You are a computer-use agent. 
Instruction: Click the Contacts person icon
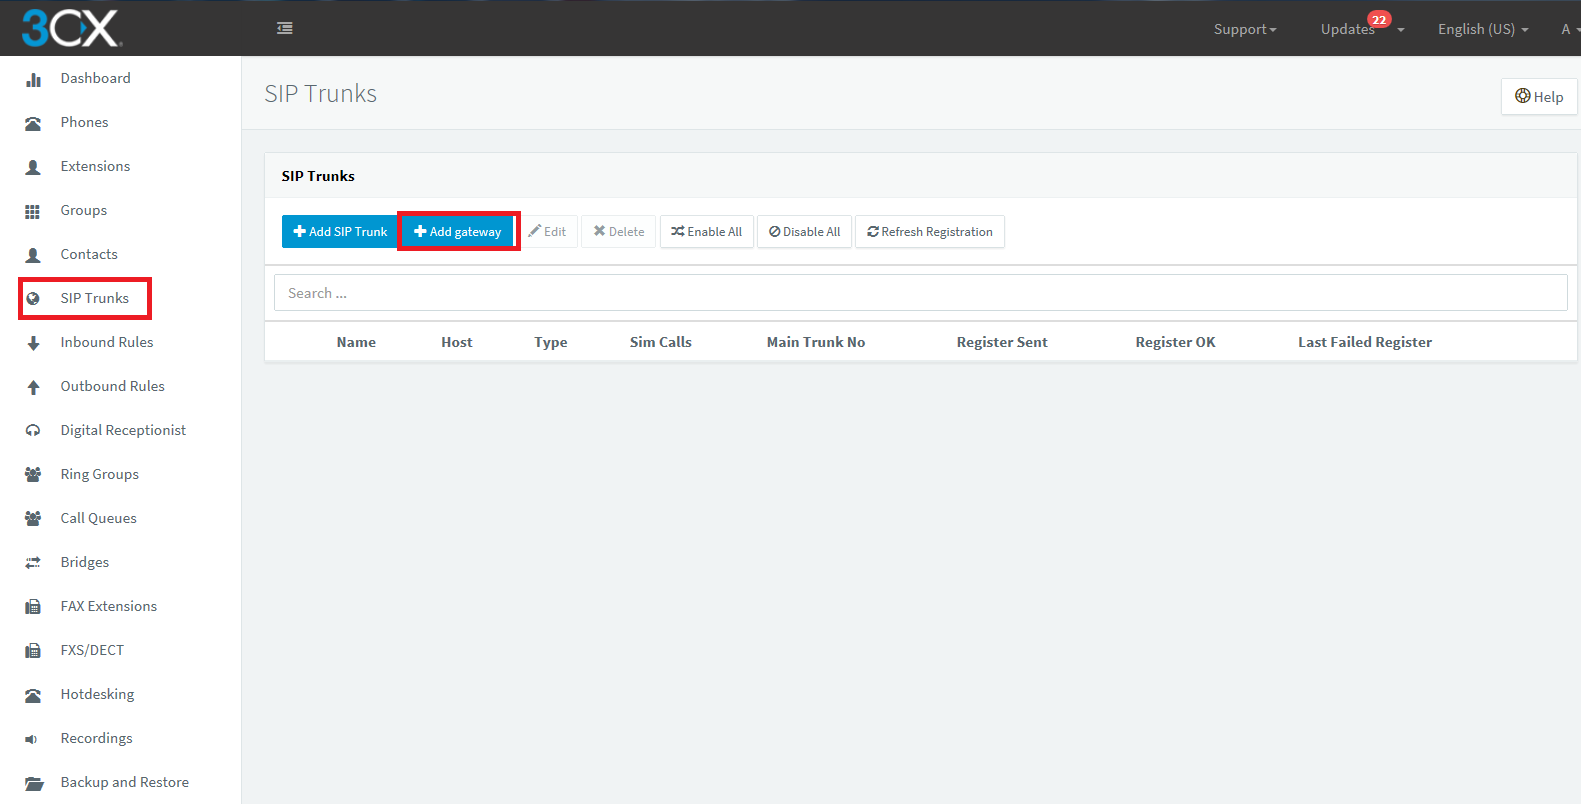tap(33, 255)
